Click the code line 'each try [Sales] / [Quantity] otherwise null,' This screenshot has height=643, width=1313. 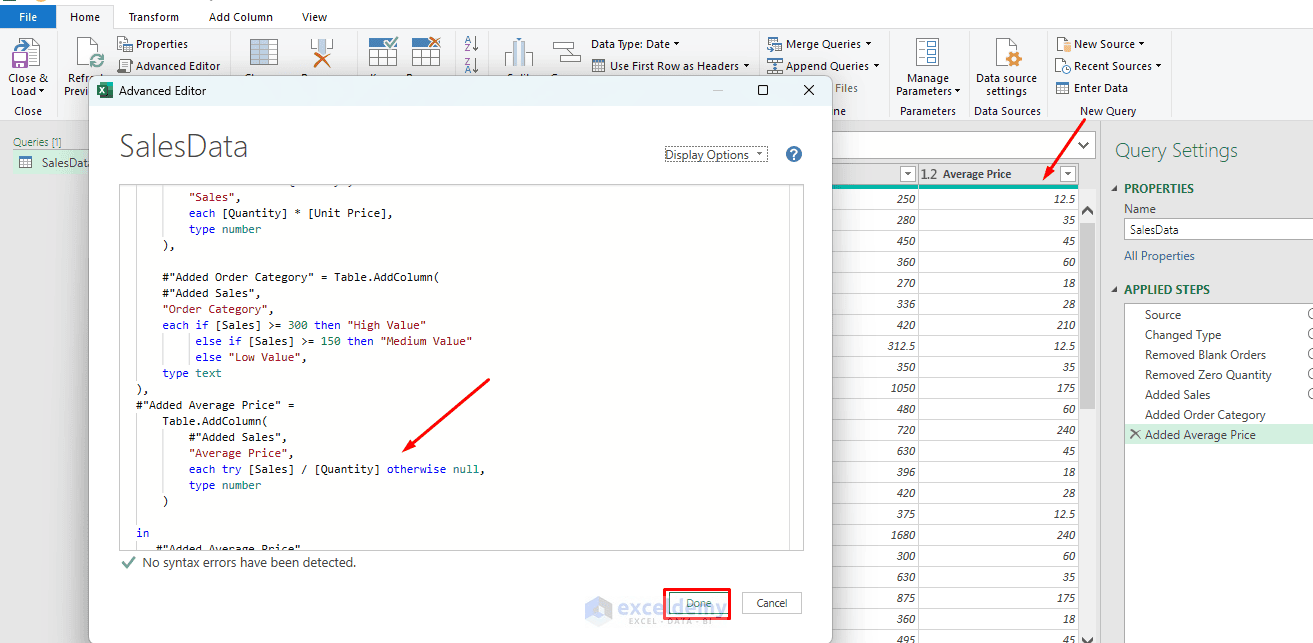point(337,469)
